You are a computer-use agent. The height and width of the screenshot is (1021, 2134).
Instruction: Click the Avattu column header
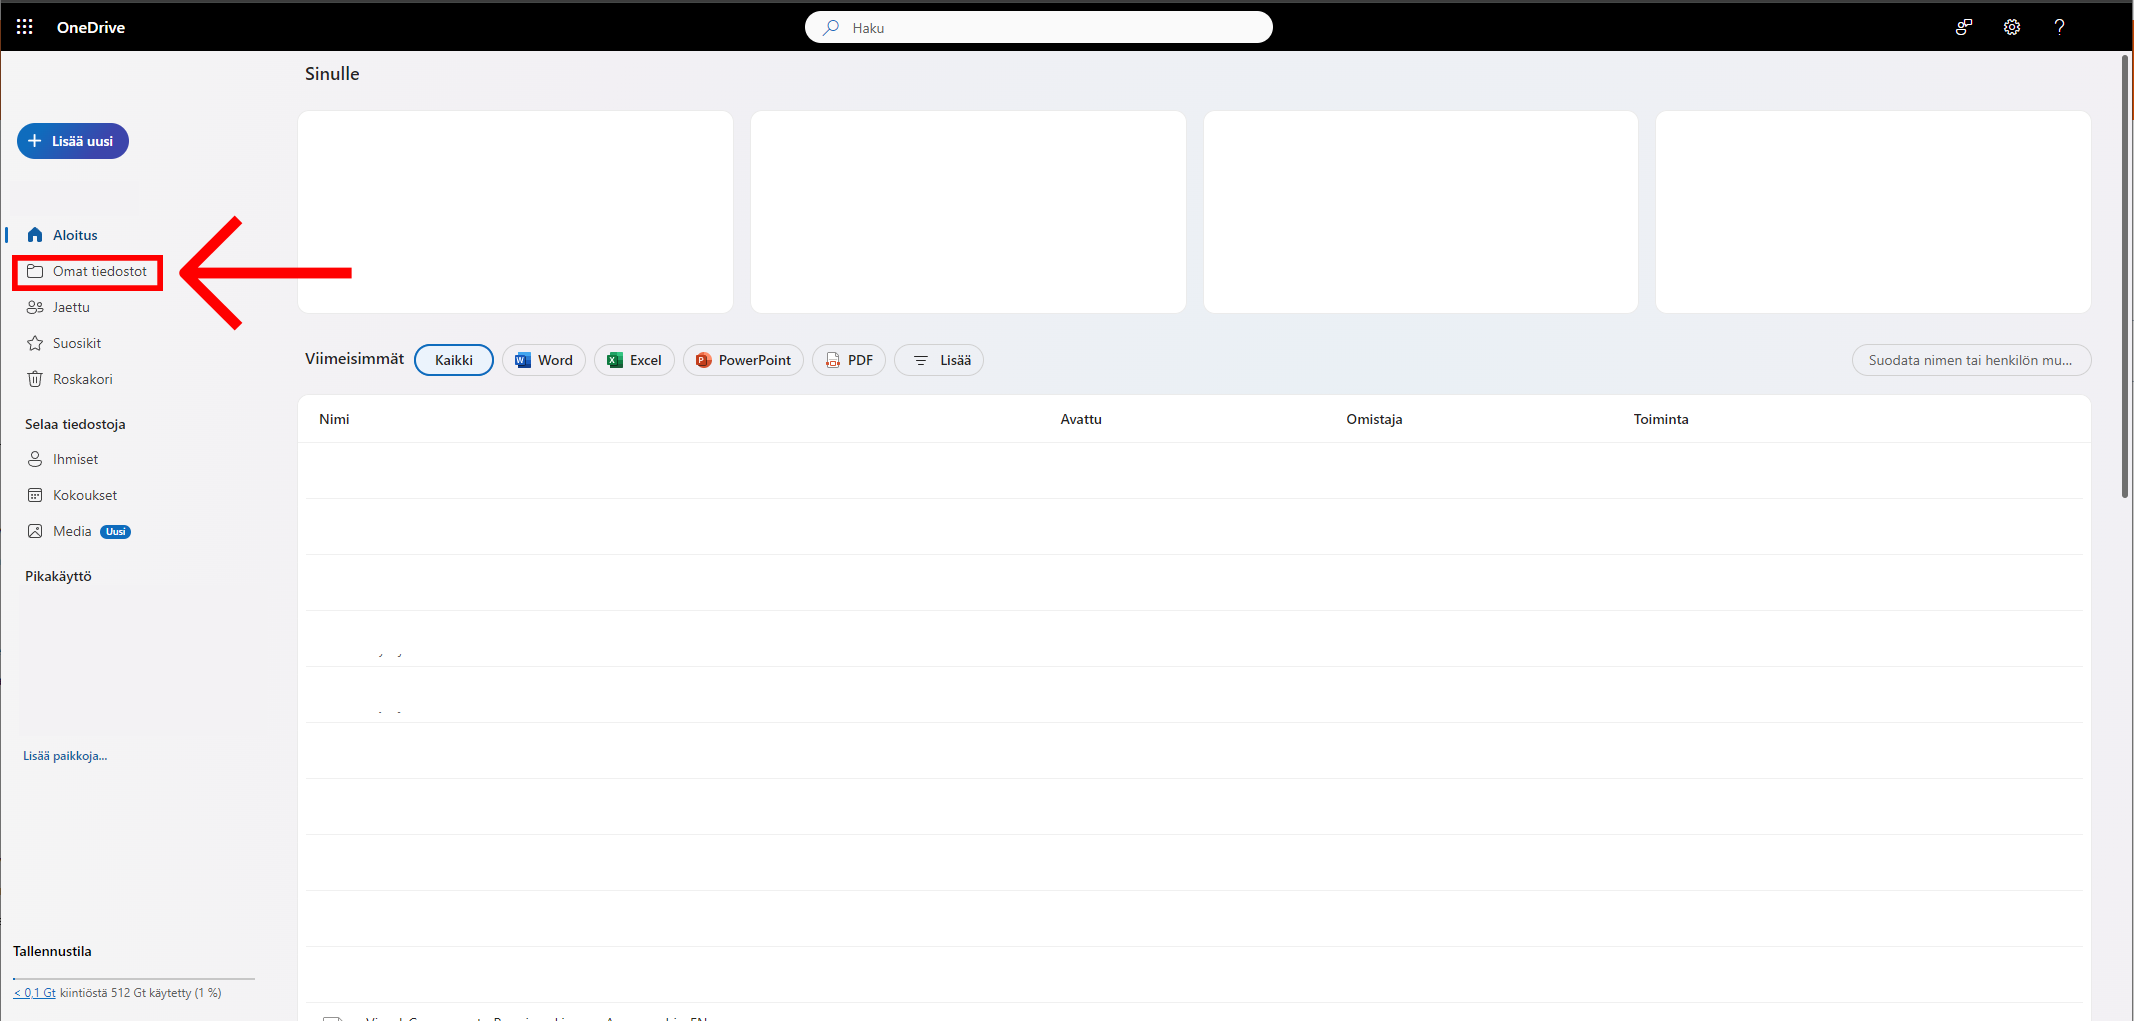pyautogui.click(x=1081, y=419)
